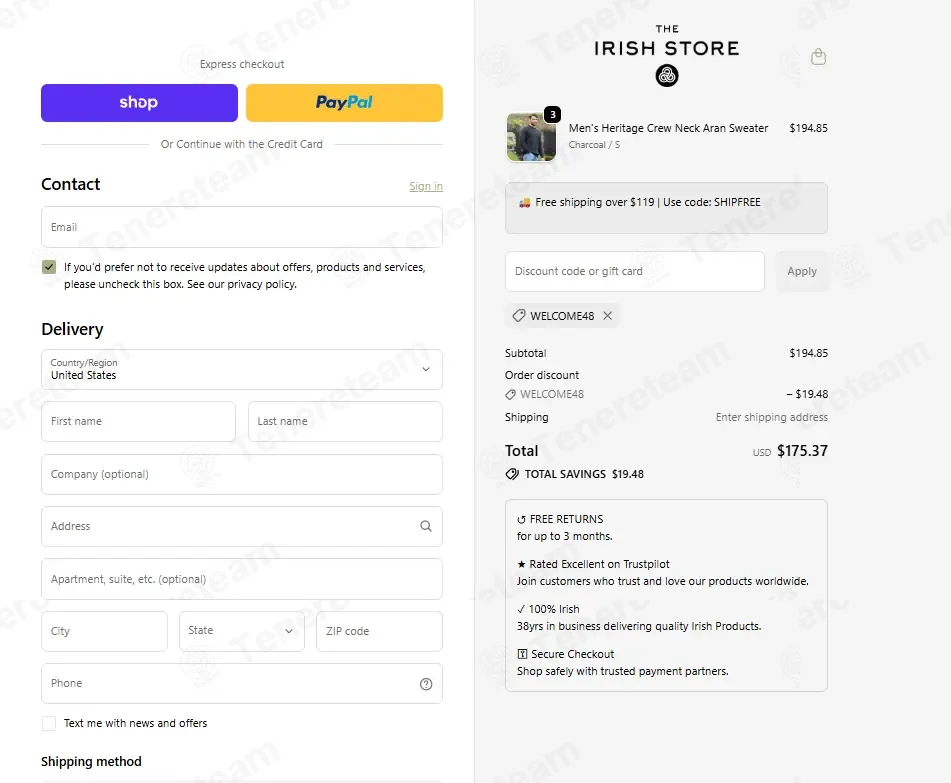951x783 pixels.
Task: Click the 100% Irish checkmark icon
Action: pos(521,609)
